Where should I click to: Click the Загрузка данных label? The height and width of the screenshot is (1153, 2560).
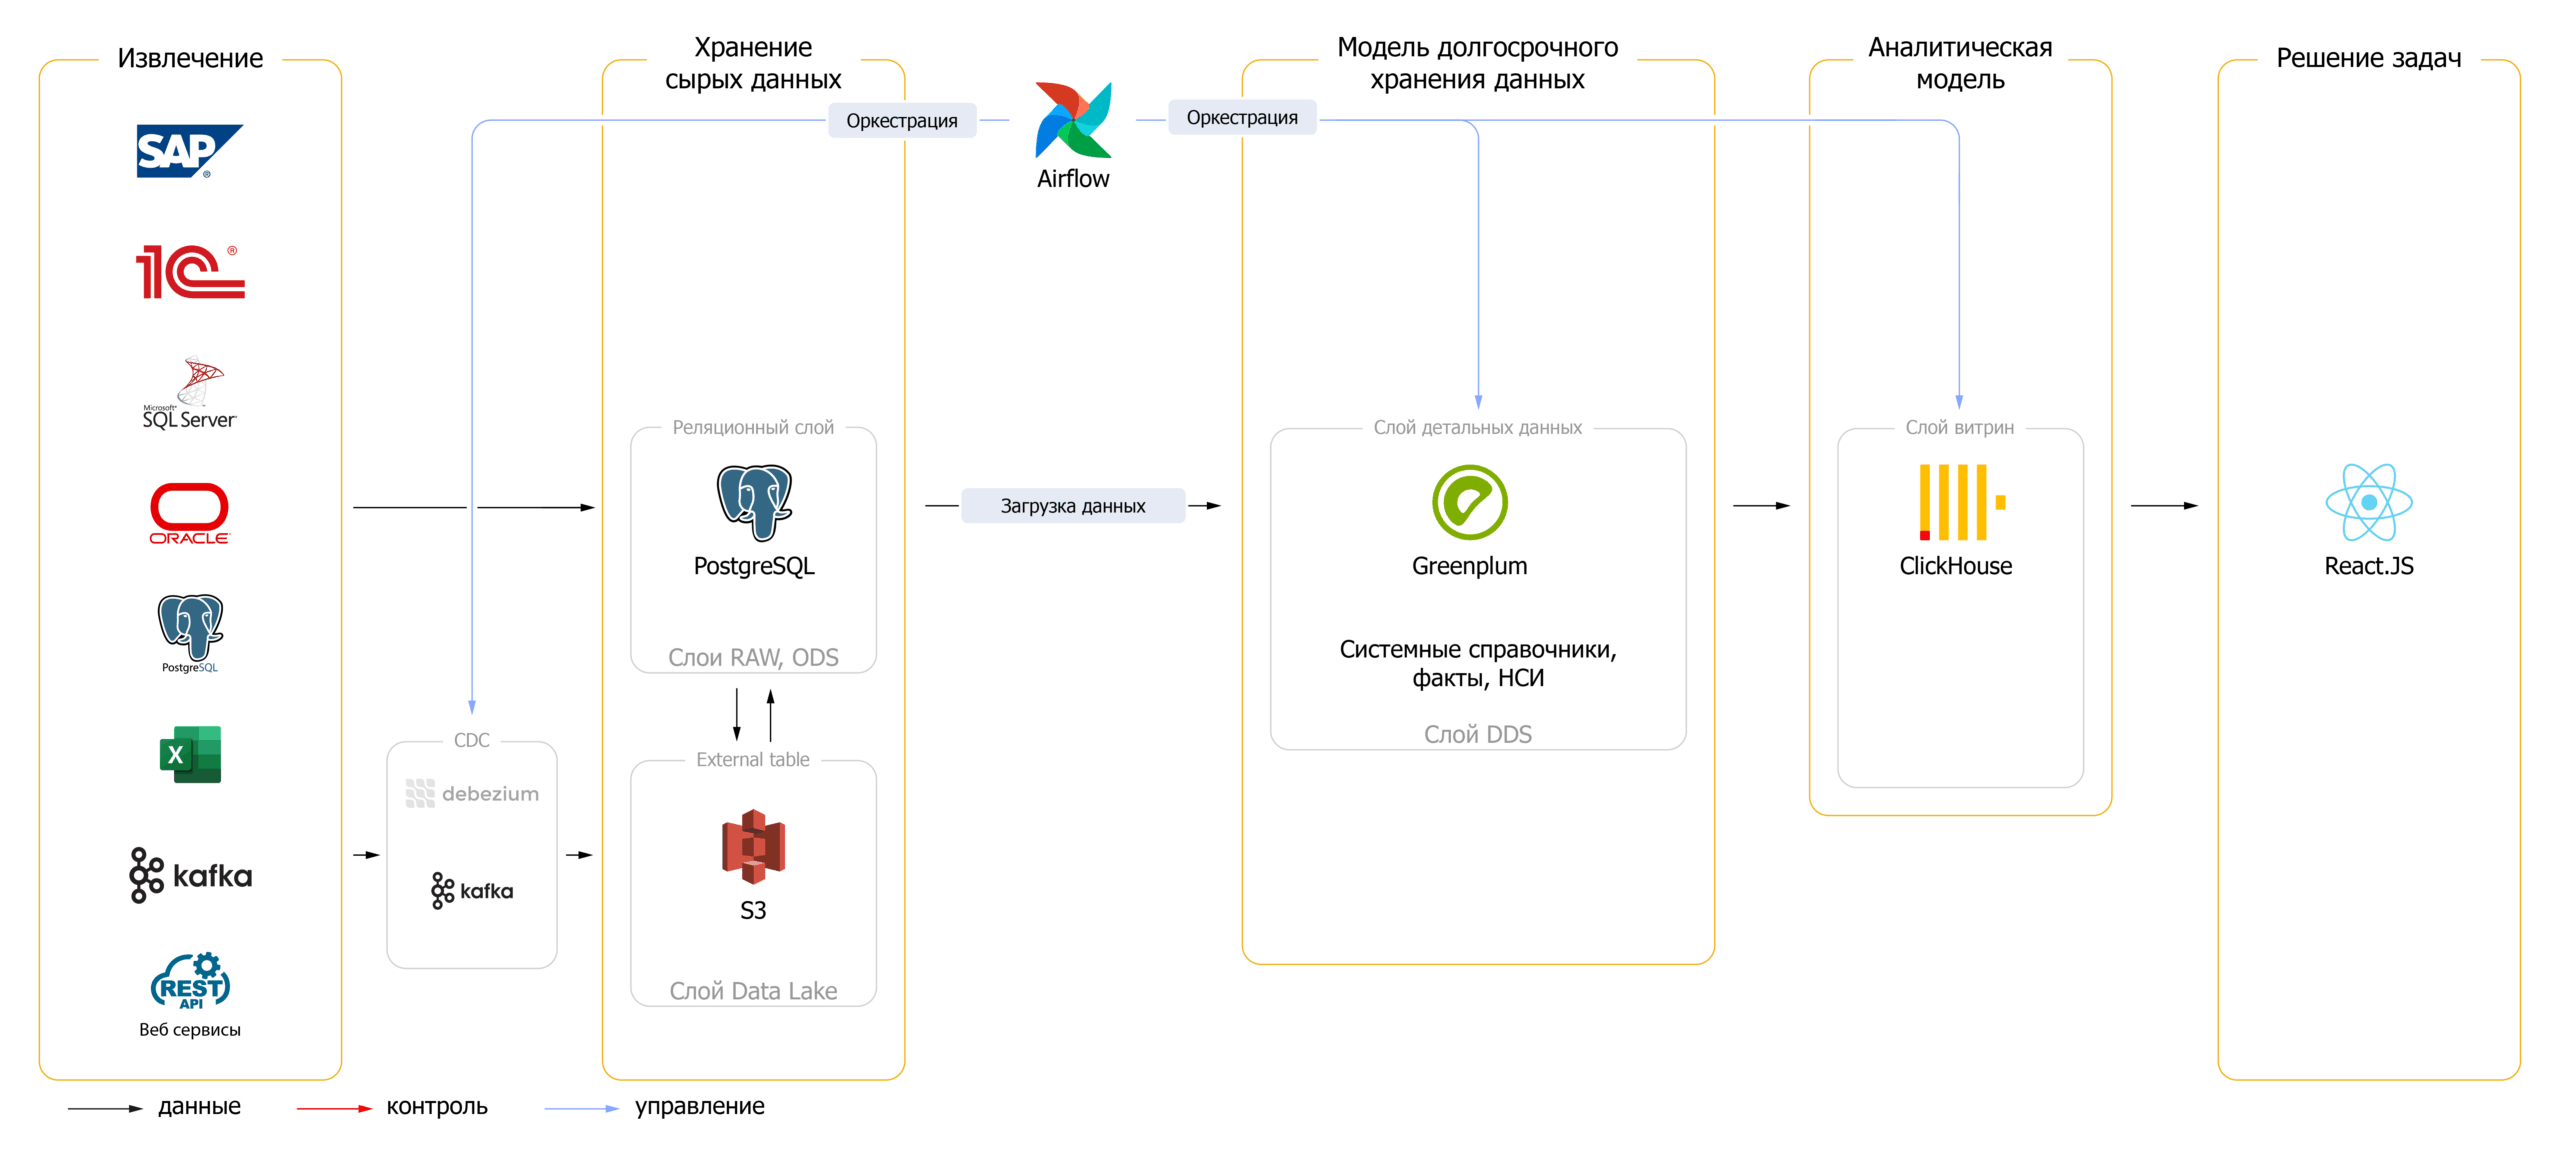1072,506
